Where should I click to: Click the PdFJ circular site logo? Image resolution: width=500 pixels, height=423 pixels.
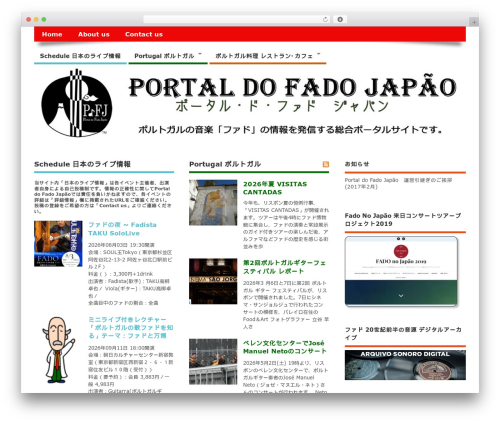76,103
